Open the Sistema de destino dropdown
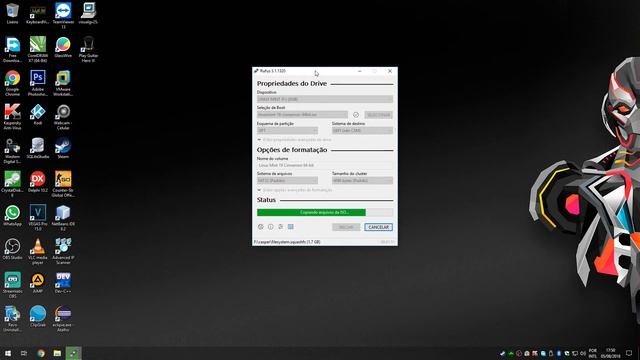This screenshot has height=360, width=640. pyautogui.click(x=362, y=130)
